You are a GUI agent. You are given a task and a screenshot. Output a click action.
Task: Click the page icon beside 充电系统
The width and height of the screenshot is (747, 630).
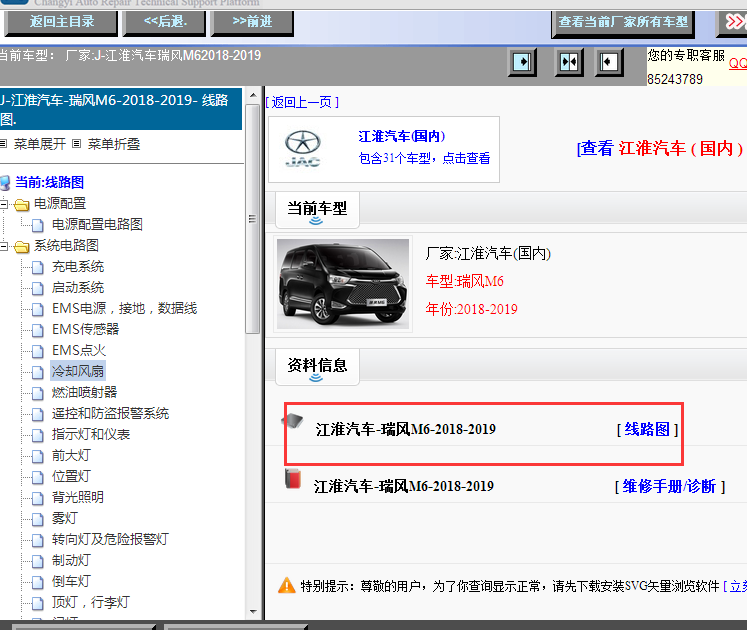(38, 267)
